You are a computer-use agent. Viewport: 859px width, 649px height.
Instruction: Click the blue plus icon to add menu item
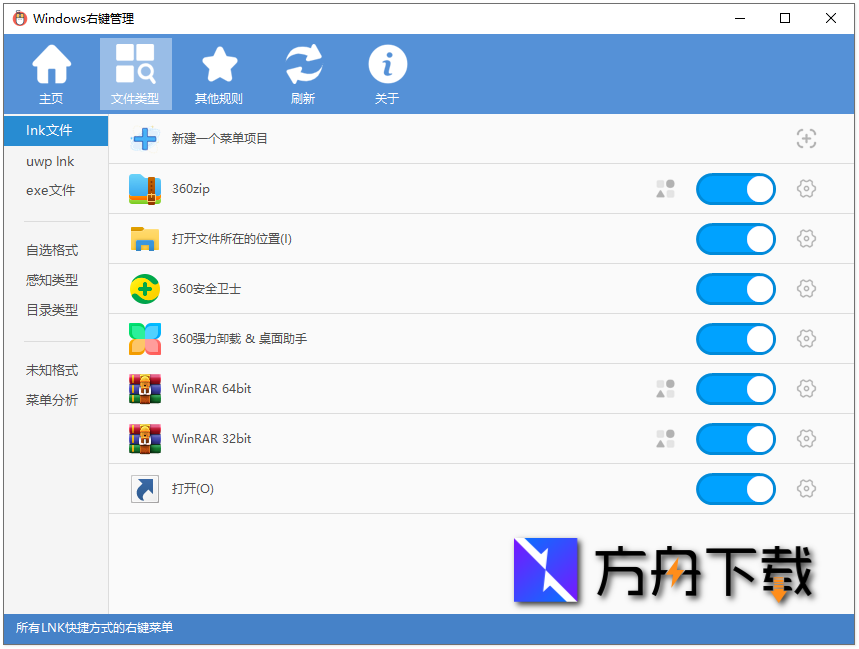coord(144,139)
